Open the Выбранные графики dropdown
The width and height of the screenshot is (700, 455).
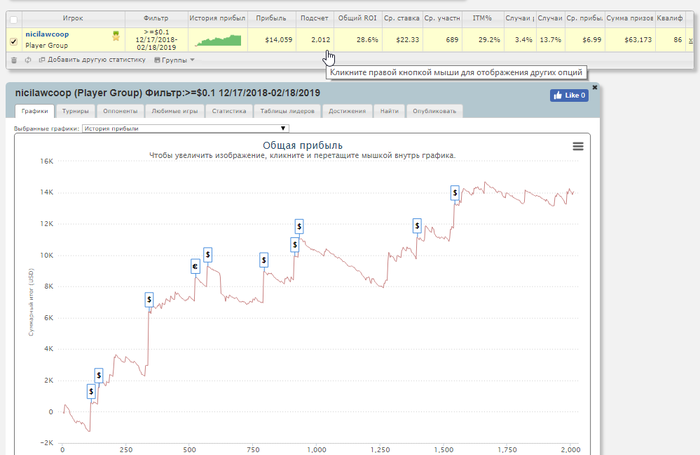pos(186,128)
